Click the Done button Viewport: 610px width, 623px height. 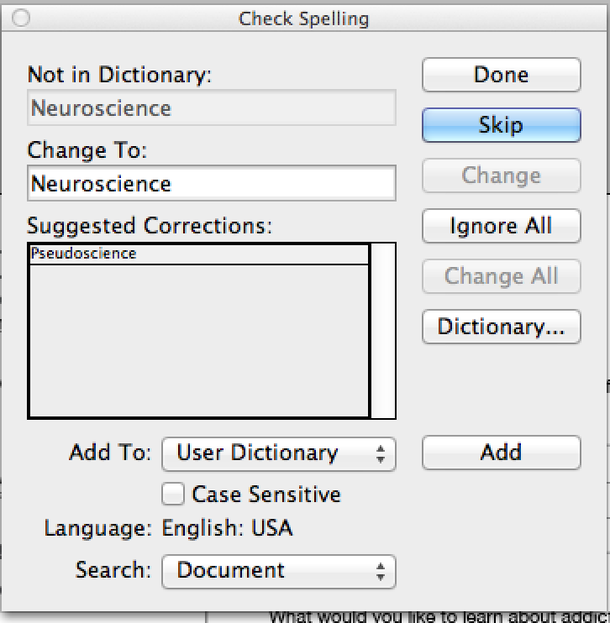[501, 75]
